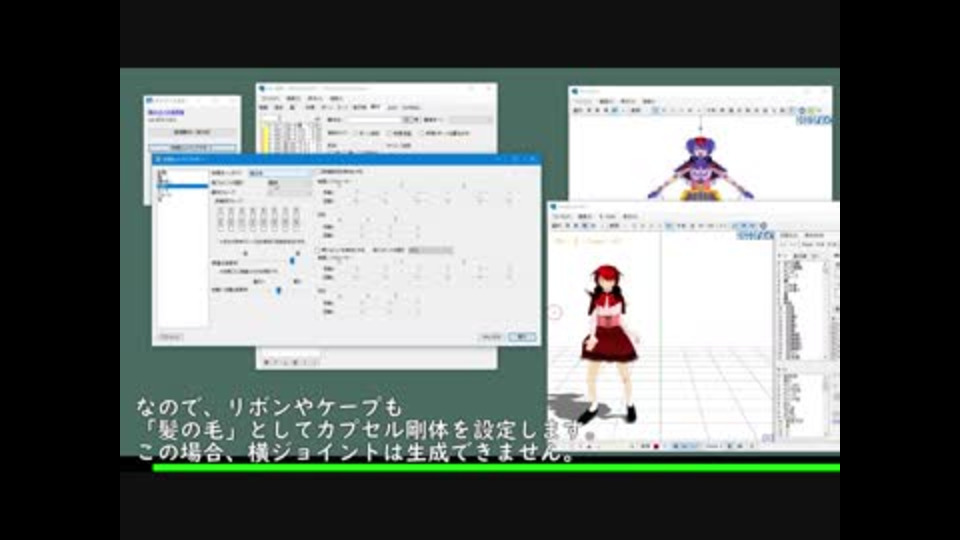Click the red record dot in the transform view bottom bar

click(656, 446)
